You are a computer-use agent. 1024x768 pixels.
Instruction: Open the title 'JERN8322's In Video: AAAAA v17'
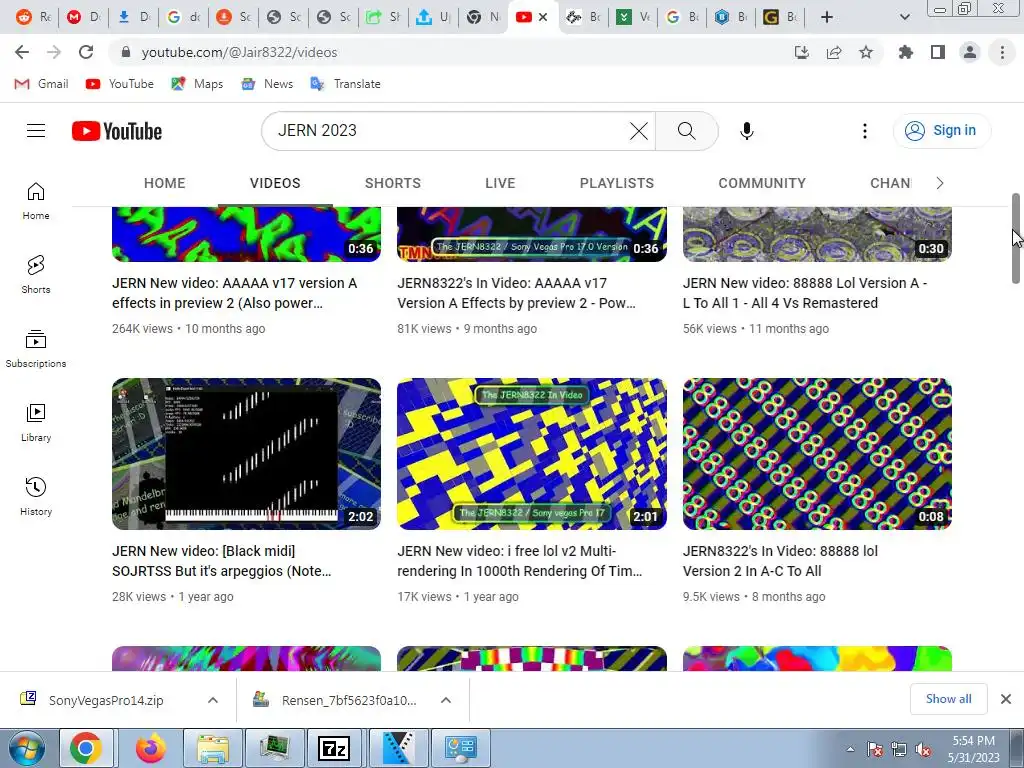516,293
